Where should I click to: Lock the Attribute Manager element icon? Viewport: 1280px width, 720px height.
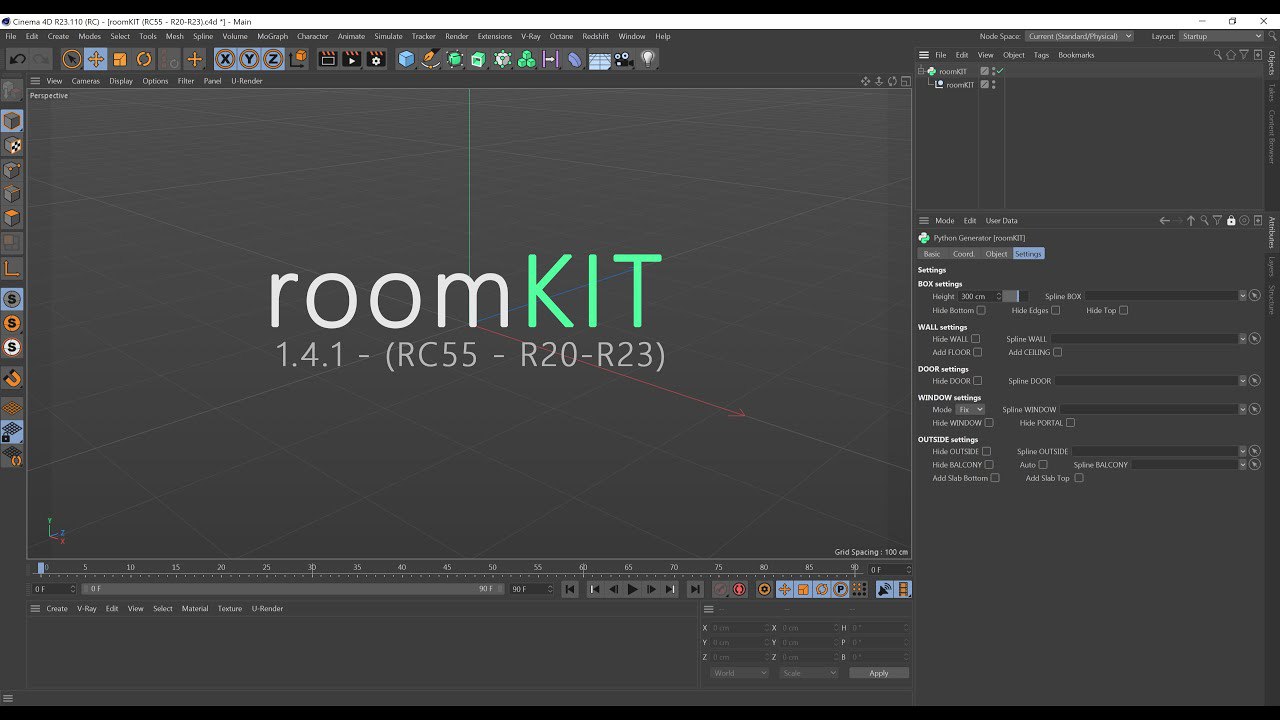coord(1231,221)
